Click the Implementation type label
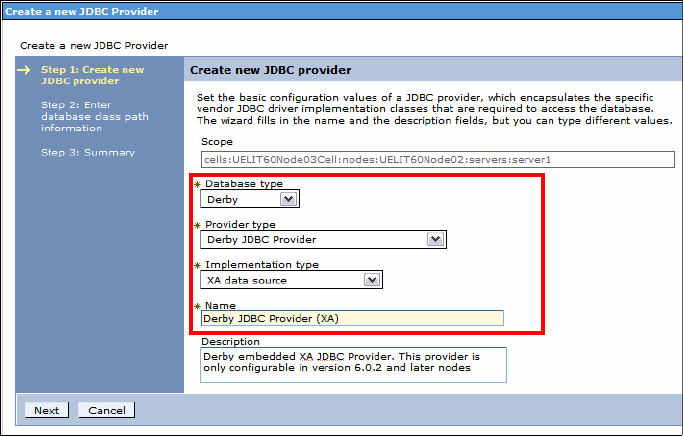 point(262,265)
